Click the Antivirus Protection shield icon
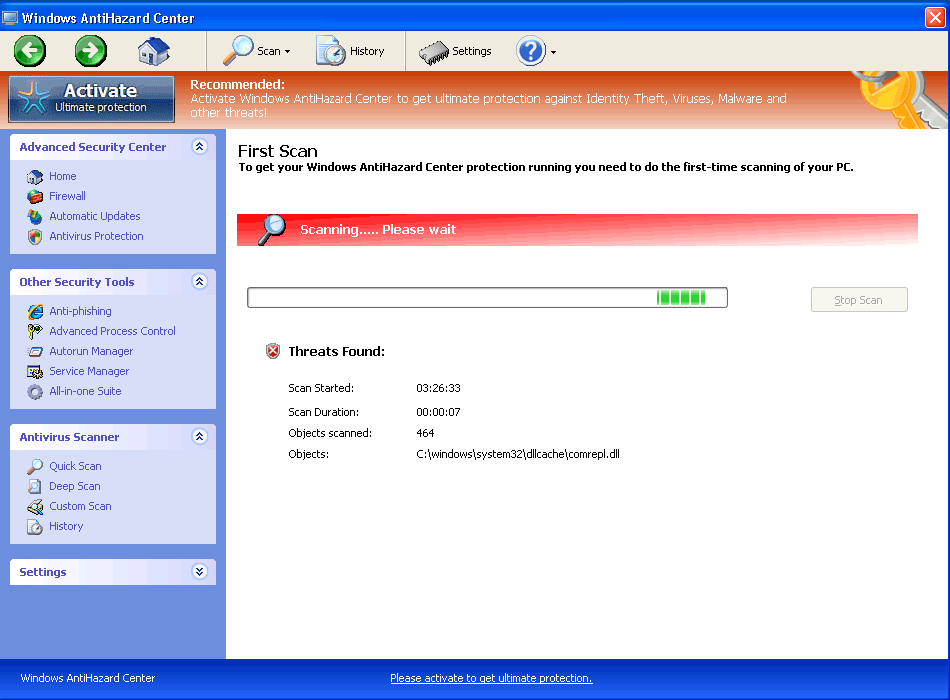Screen dimensions: 950x700 click(35, 237)
